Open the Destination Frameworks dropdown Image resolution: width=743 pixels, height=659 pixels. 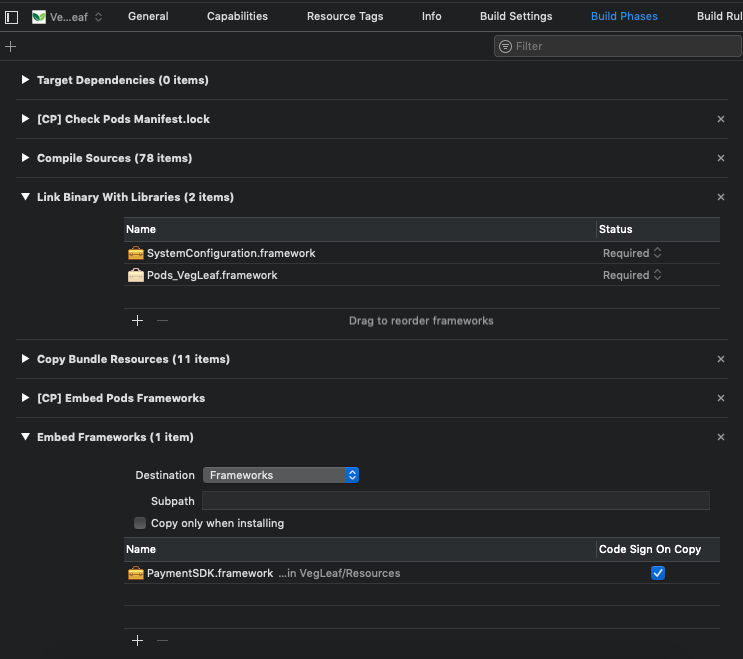(x=281, y=475)
